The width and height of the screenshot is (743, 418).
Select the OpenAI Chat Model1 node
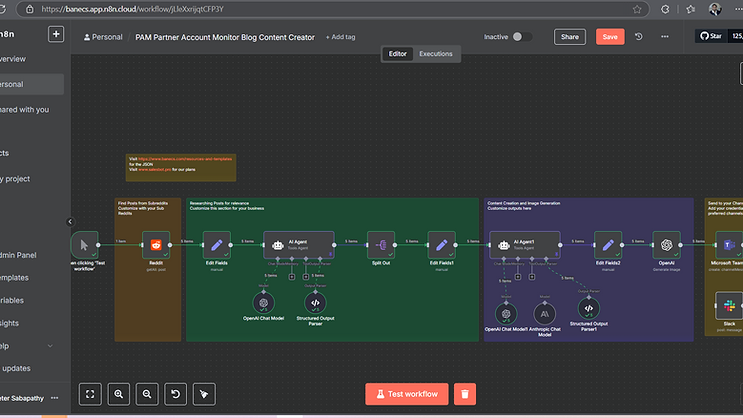[506, 314]
